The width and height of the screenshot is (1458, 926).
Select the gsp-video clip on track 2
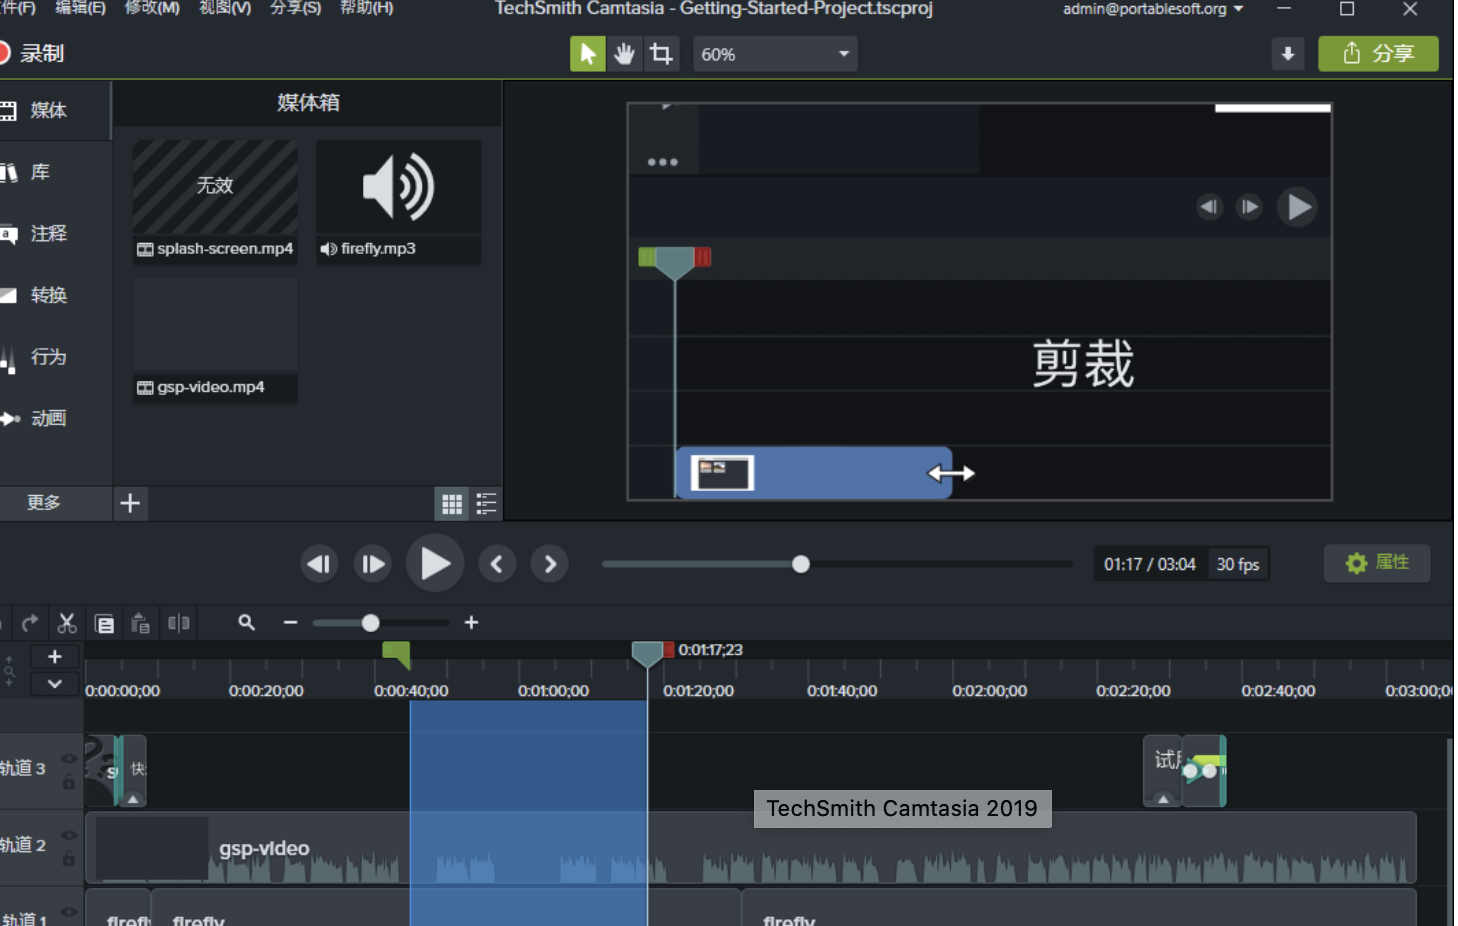(750, 848)
